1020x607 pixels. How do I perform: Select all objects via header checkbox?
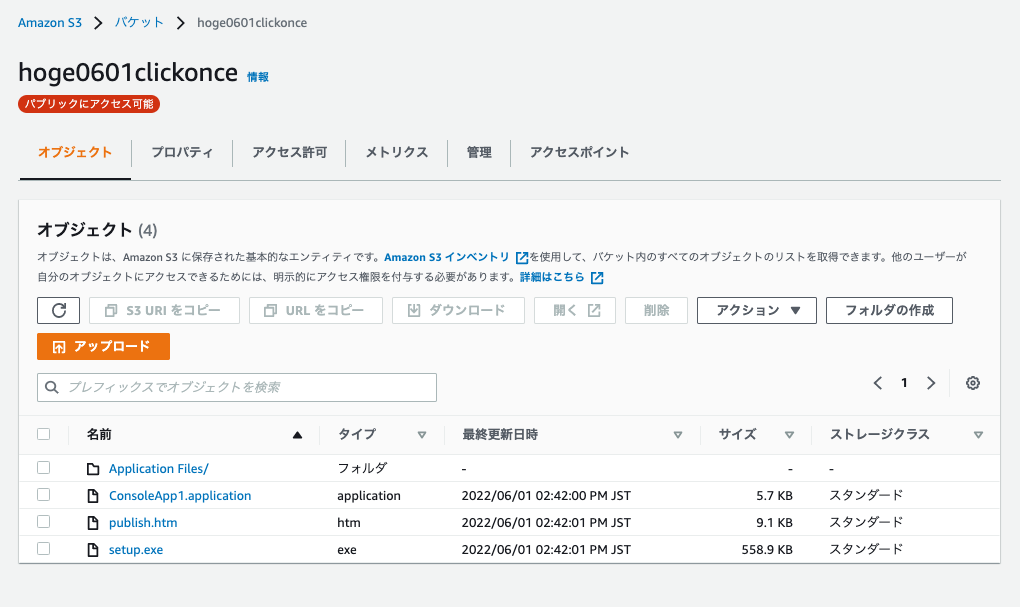tap(42, 434)
